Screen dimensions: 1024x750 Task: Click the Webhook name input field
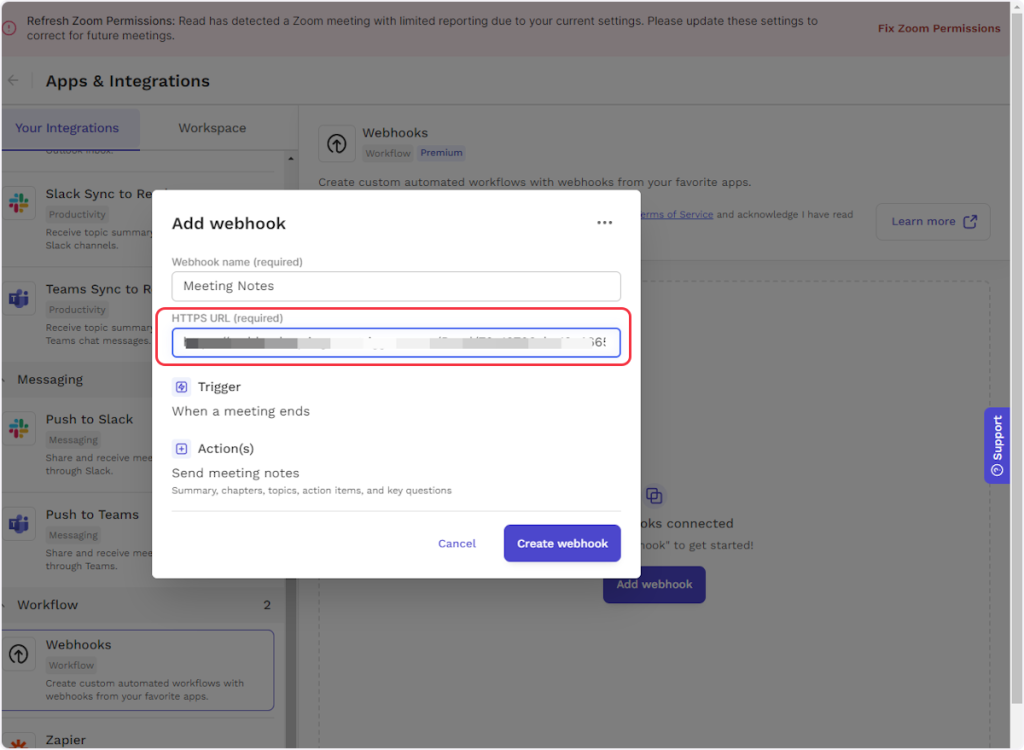pyautogui.click(x=396, y=286)
